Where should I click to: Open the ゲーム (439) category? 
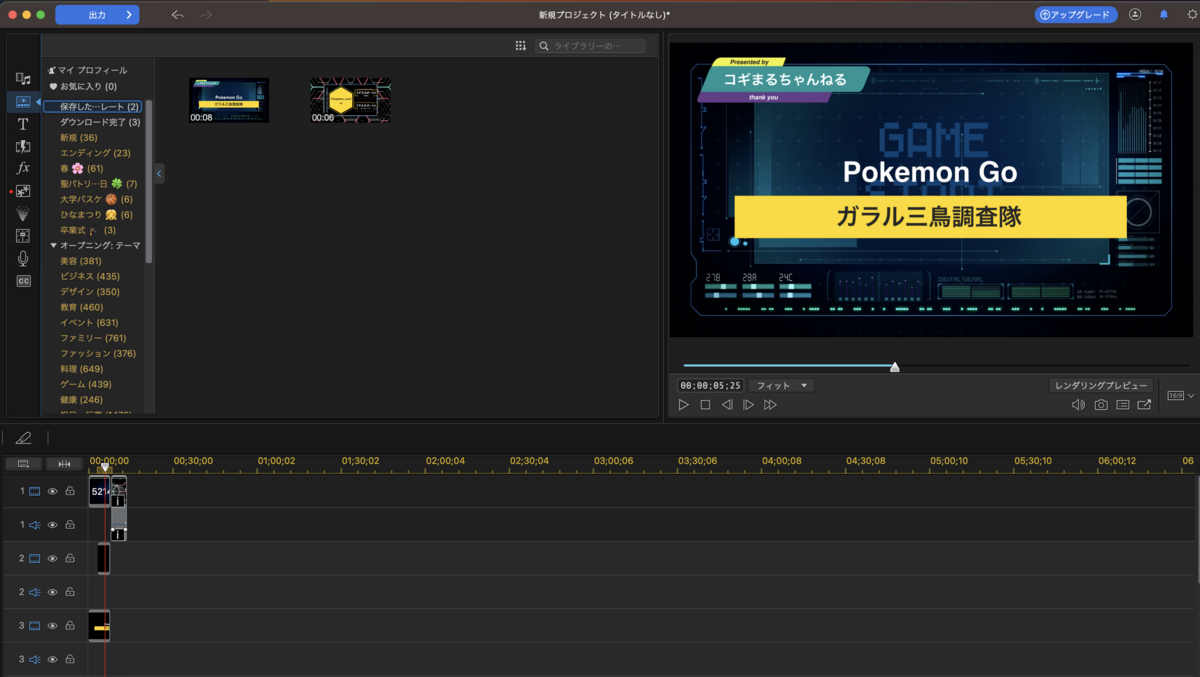(86, 384)
